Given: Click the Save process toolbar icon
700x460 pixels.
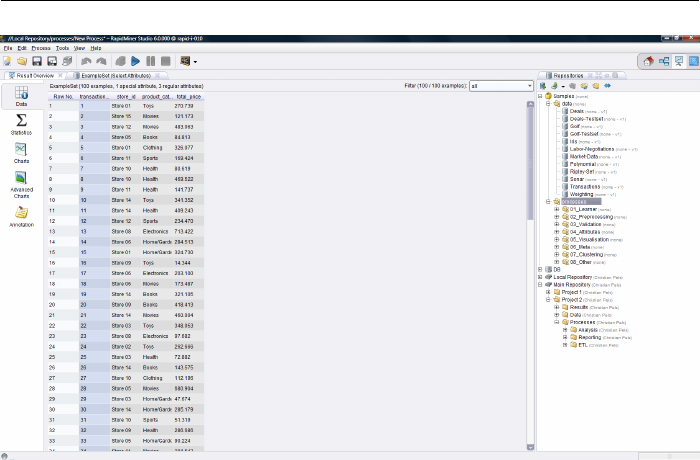Looking at the screenshot, I should coord(36,61).
